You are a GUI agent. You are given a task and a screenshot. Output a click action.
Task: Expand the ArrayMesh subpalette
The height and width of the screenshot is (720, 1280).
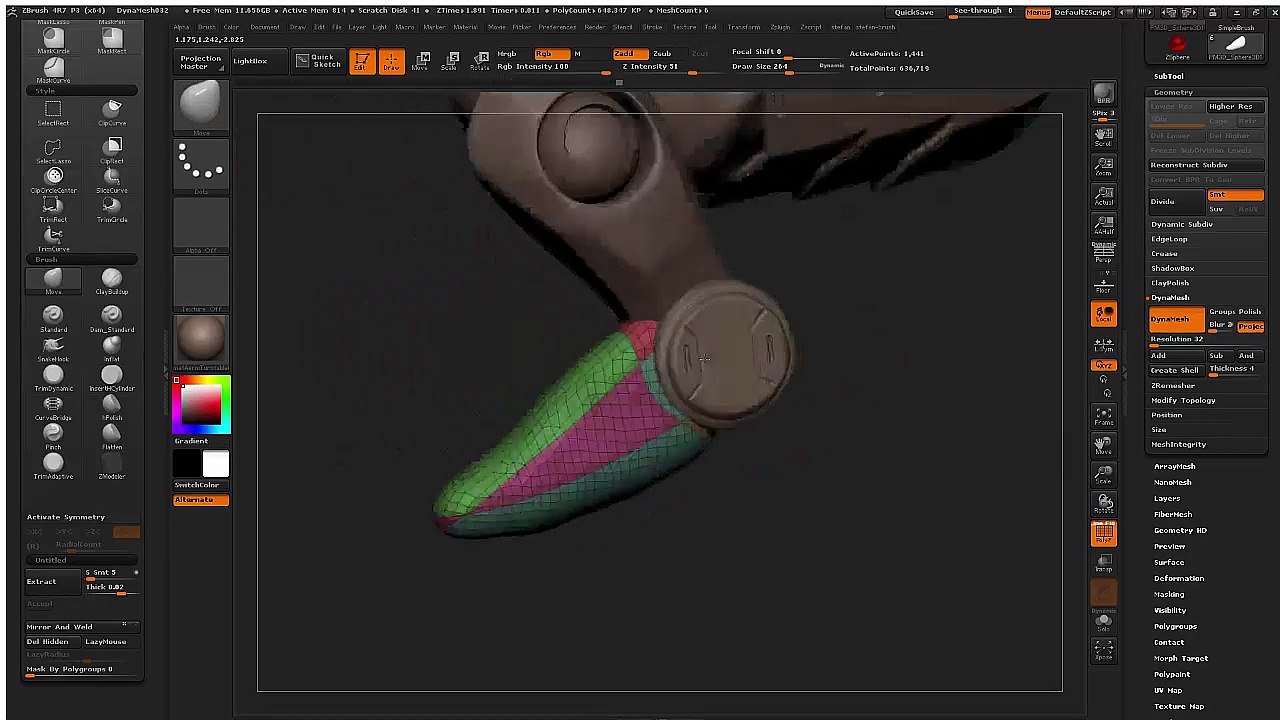pos(1174,466)
